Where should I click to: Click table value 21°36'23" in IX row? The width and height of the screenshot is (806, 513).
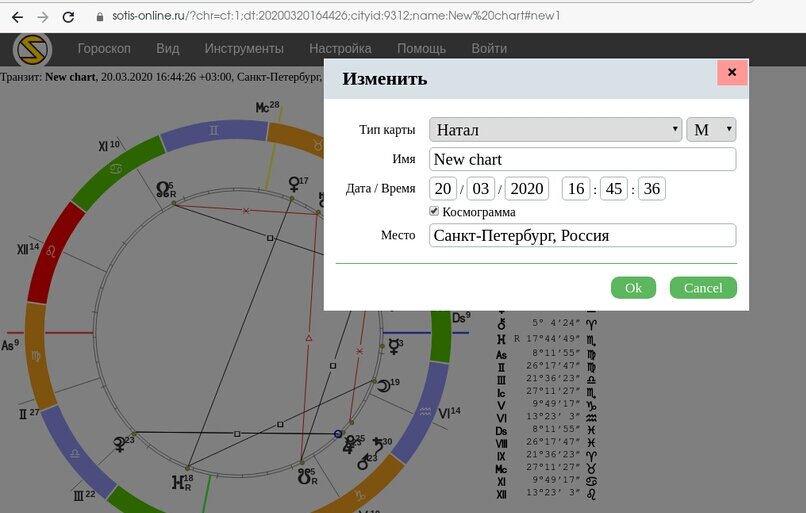coord(553,454)
